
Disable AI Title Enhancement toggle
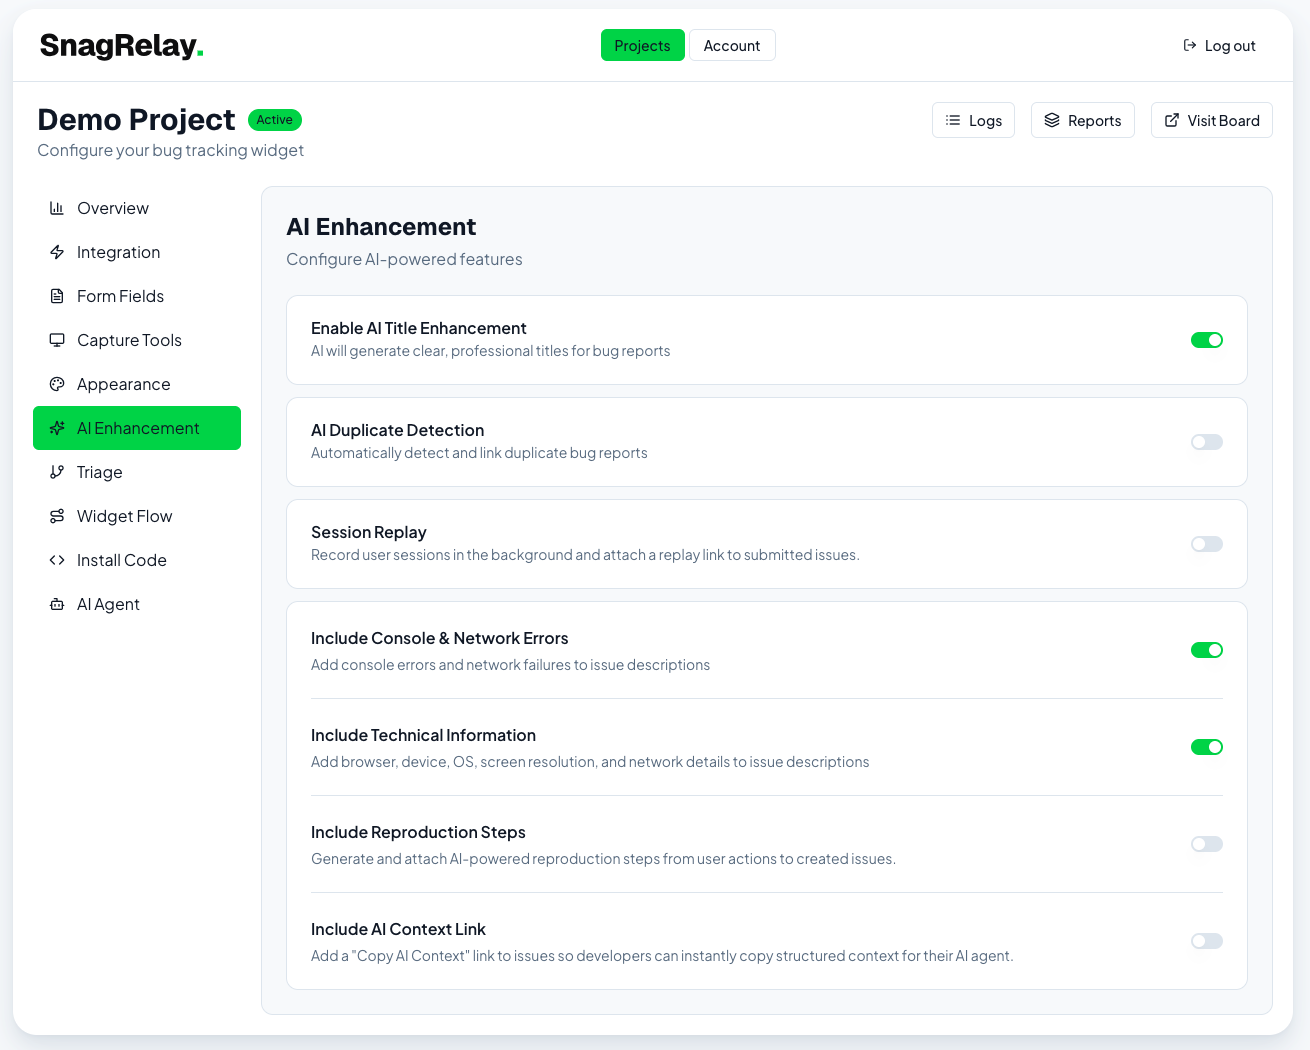(1207, 340)
